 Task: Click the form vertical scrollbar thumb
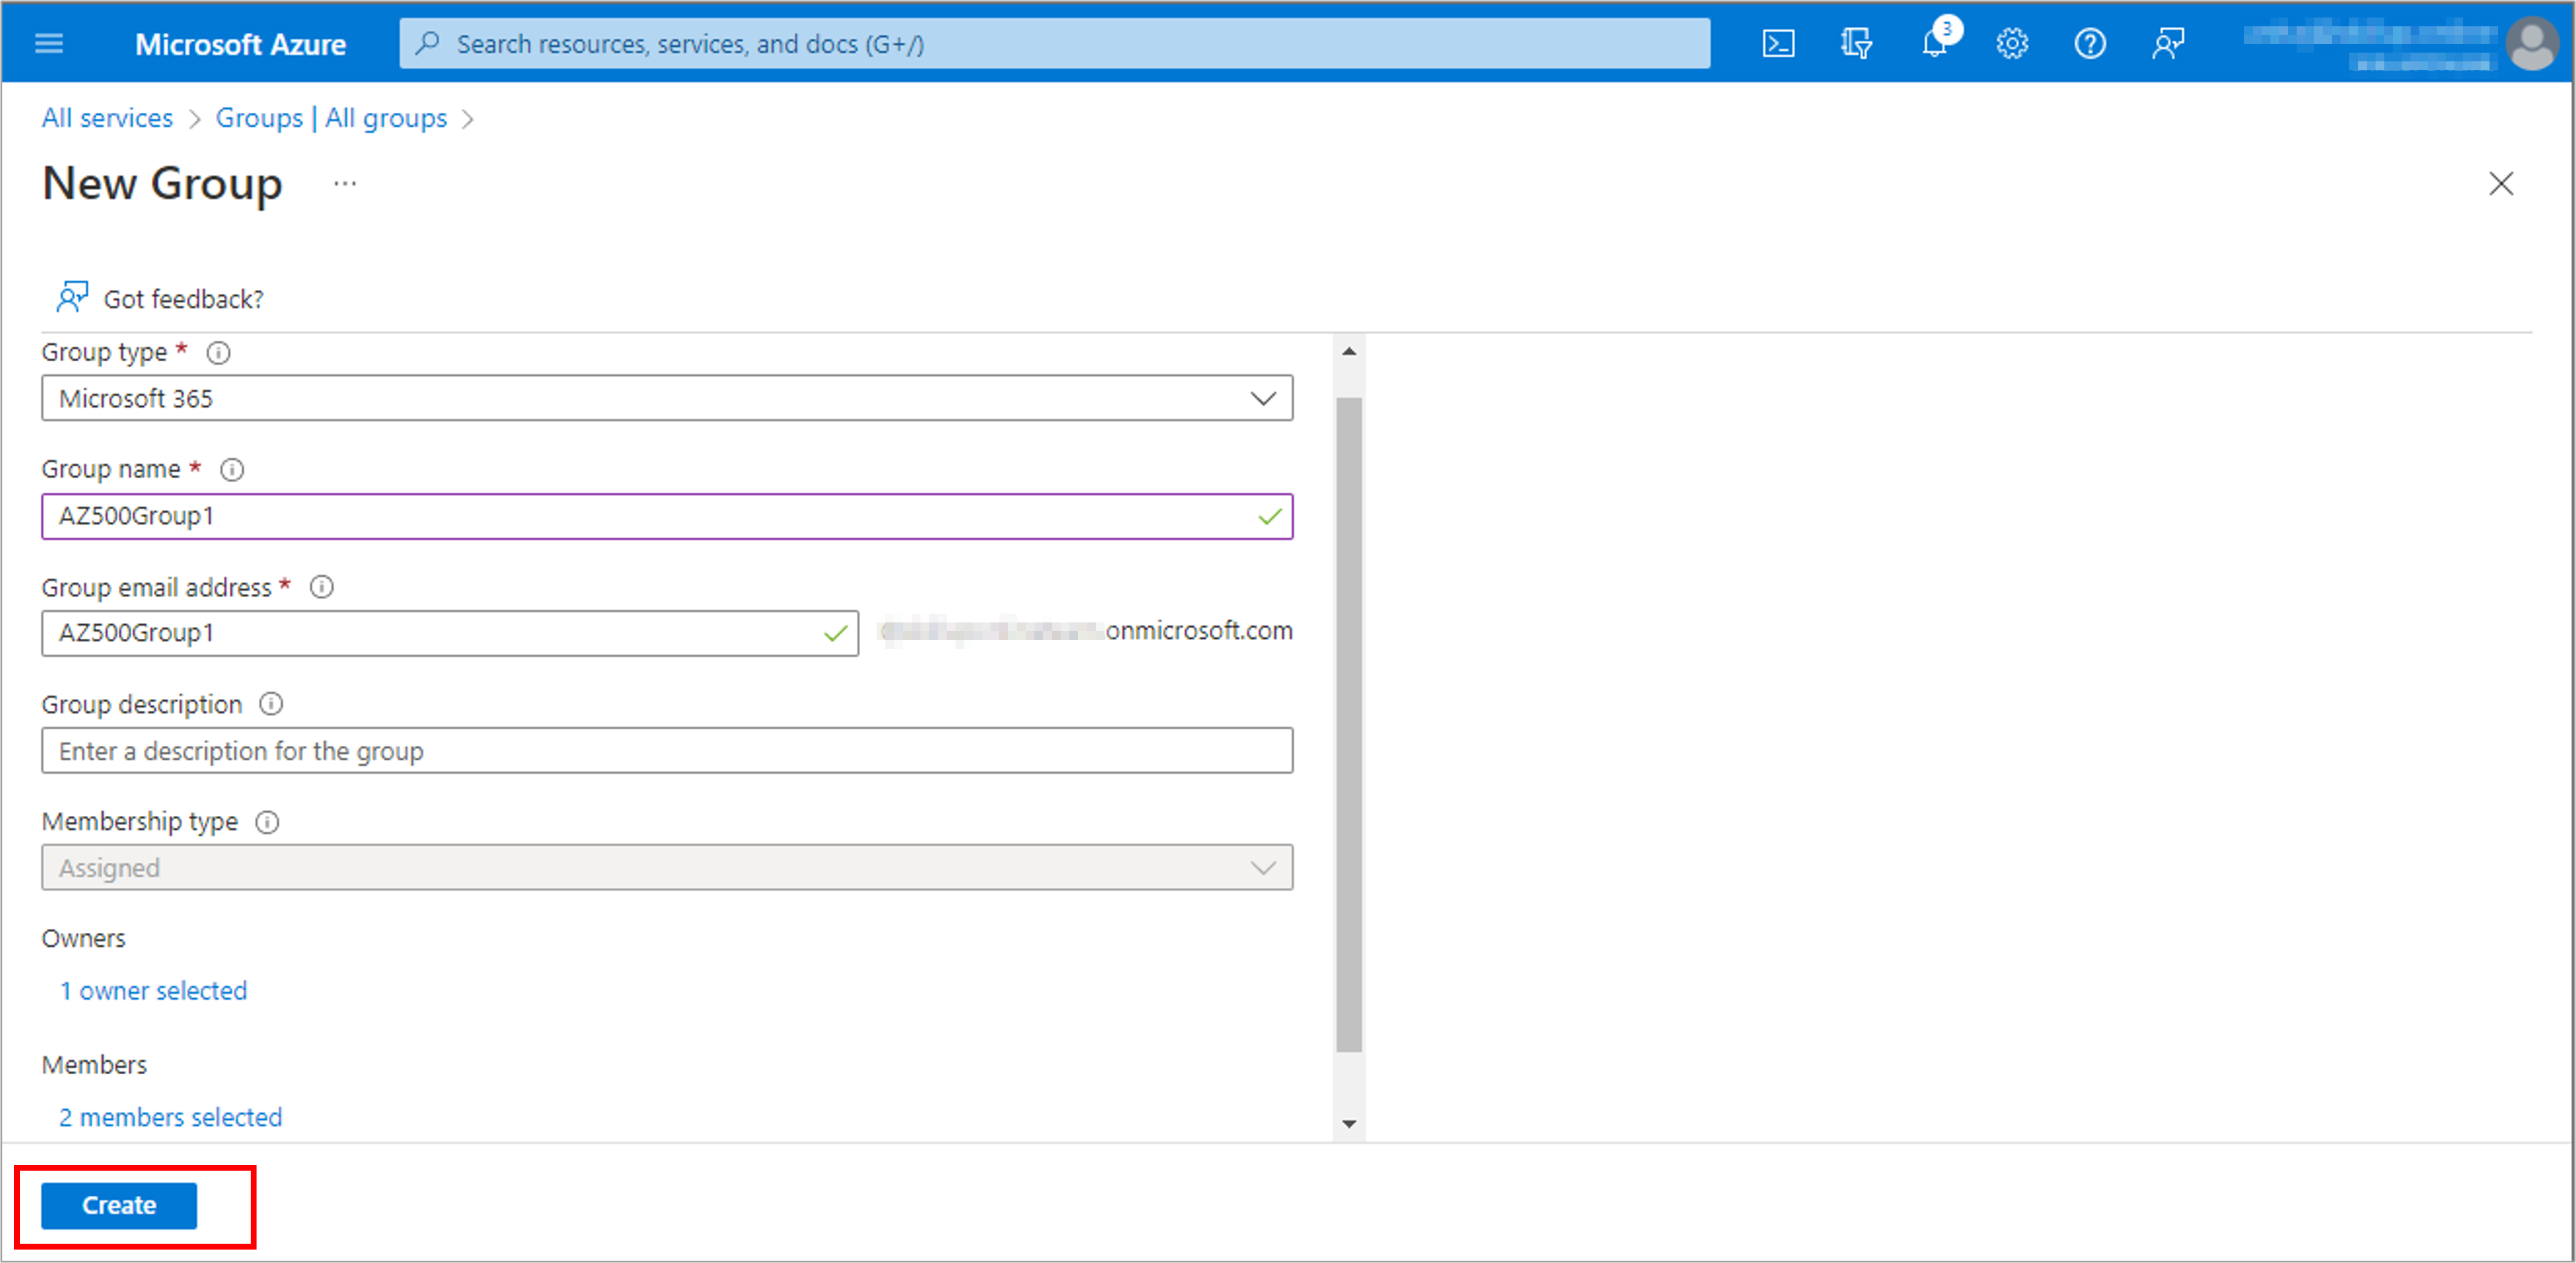(1348, 725)
